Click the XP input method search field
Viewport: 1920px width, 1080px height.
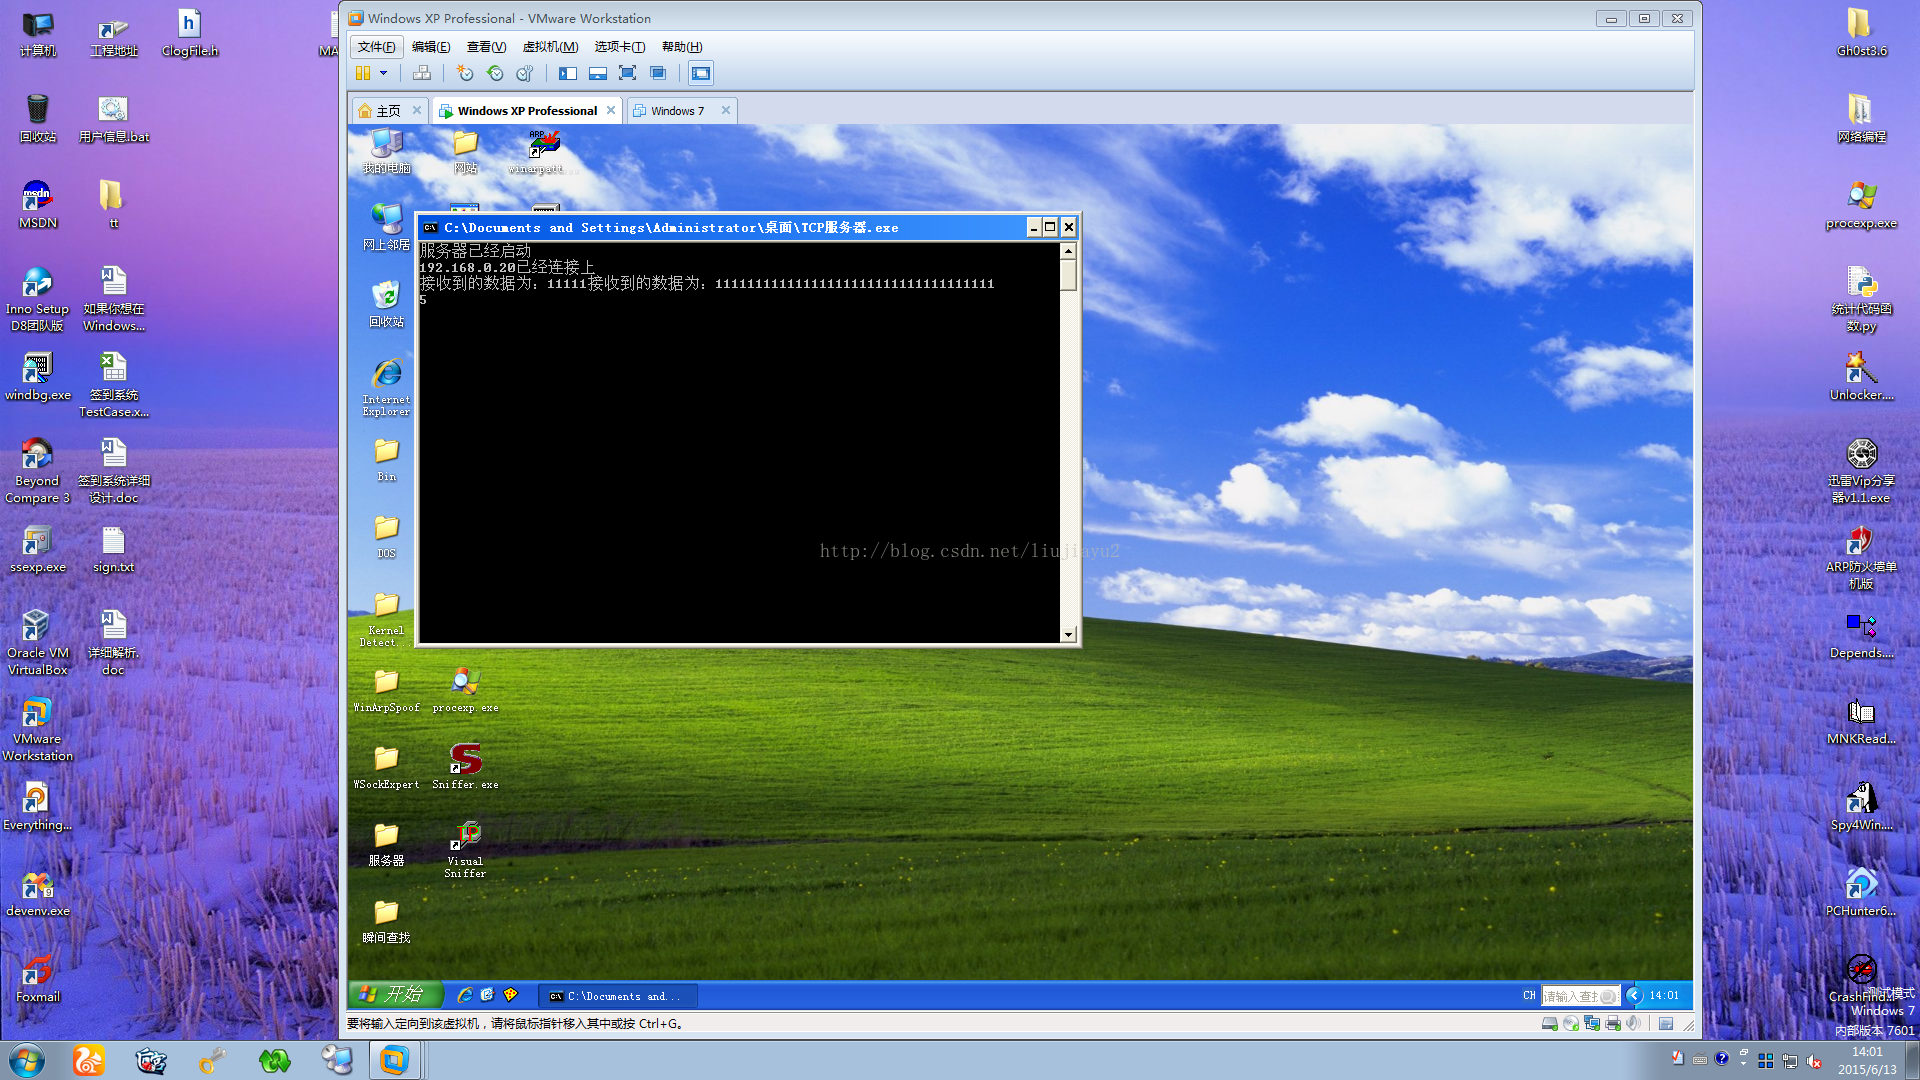tap(1579, 996)
